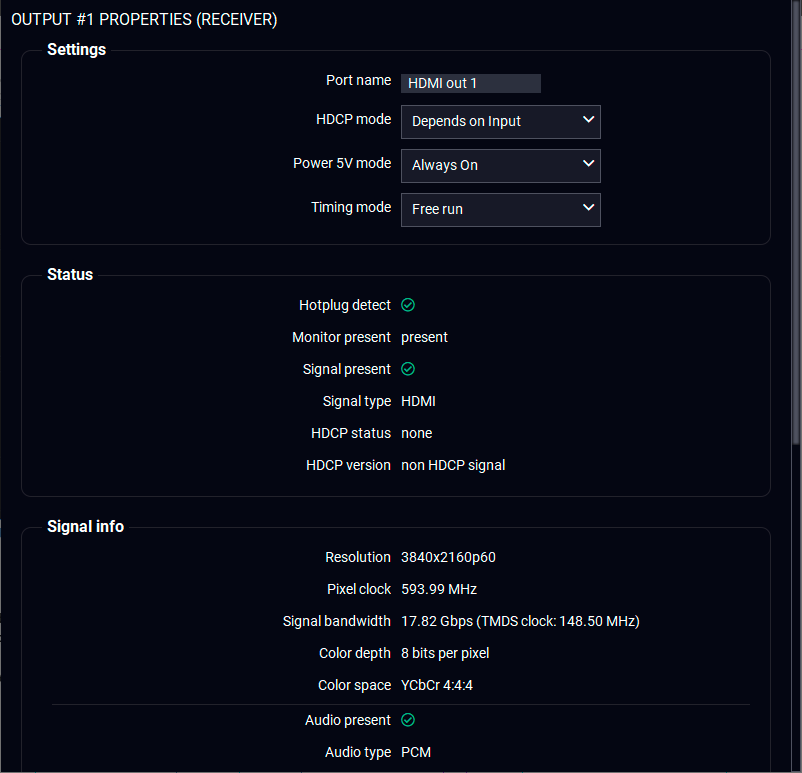802x773 pixels.
Task: Open the Timing mode Free run dropdown
Action: pyautogui.click(x=500, y=209)
